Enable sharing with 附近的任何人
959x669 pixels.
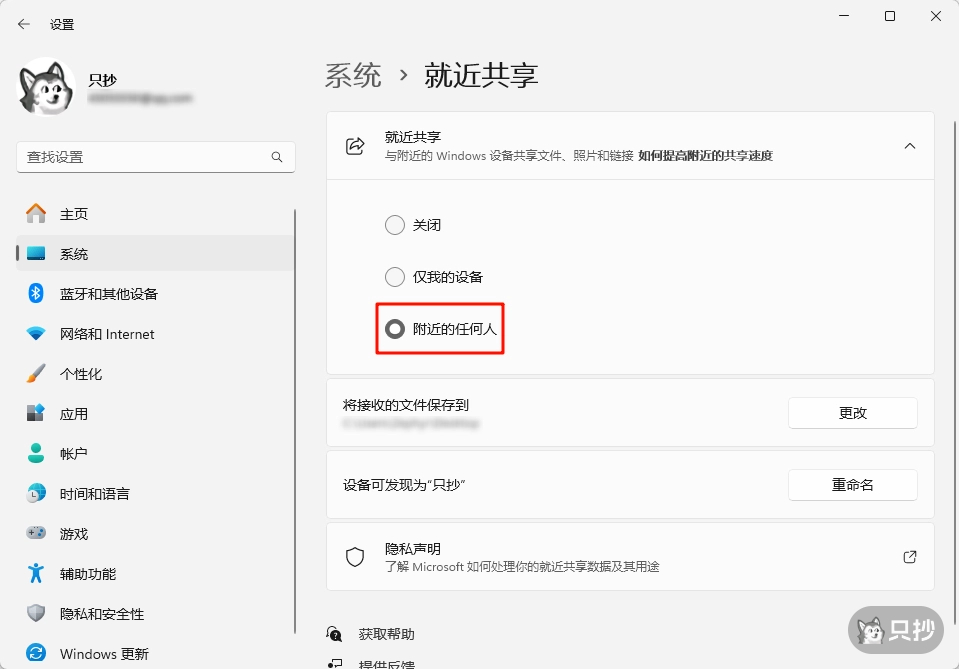(x=395, y=328)
